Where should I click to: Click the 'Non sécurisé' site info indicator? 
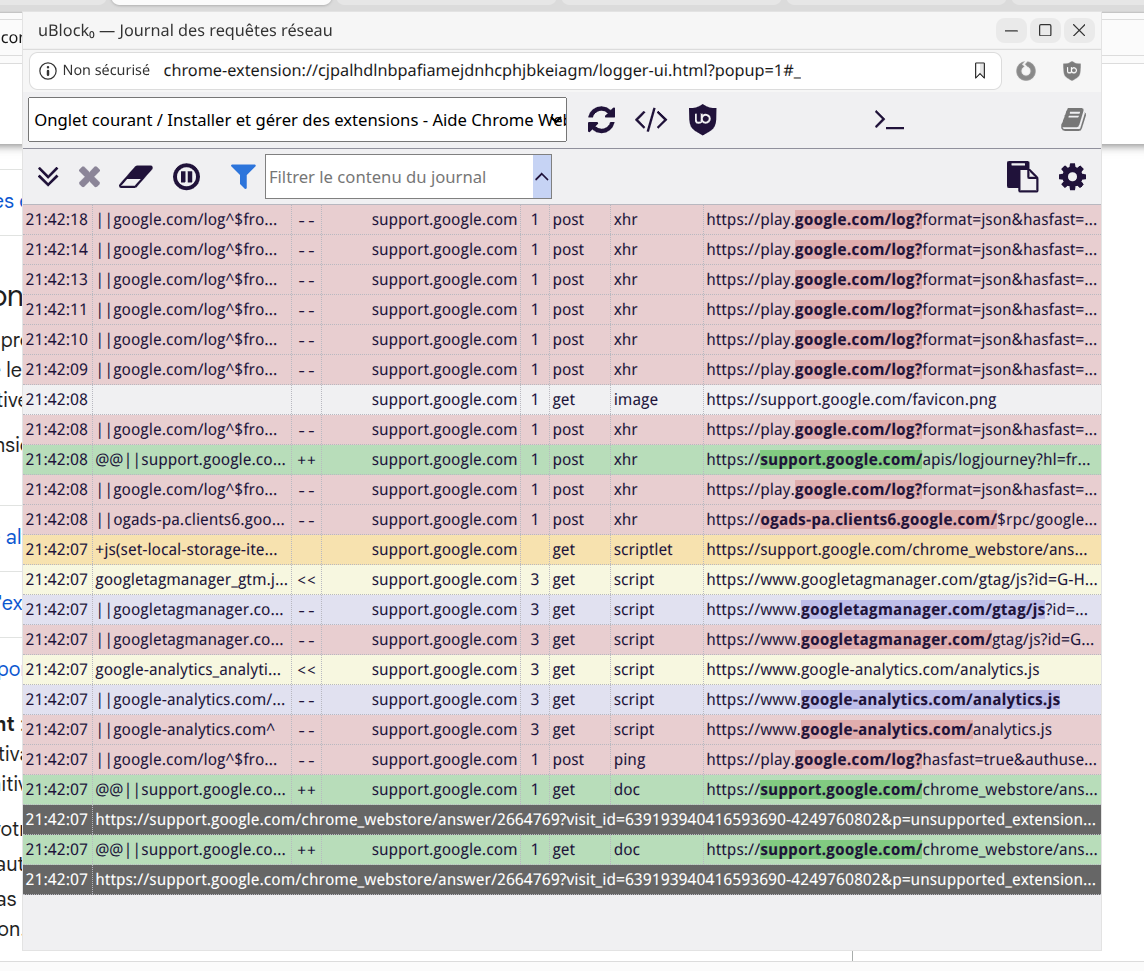pyautogui.click(x=94, y=71)
